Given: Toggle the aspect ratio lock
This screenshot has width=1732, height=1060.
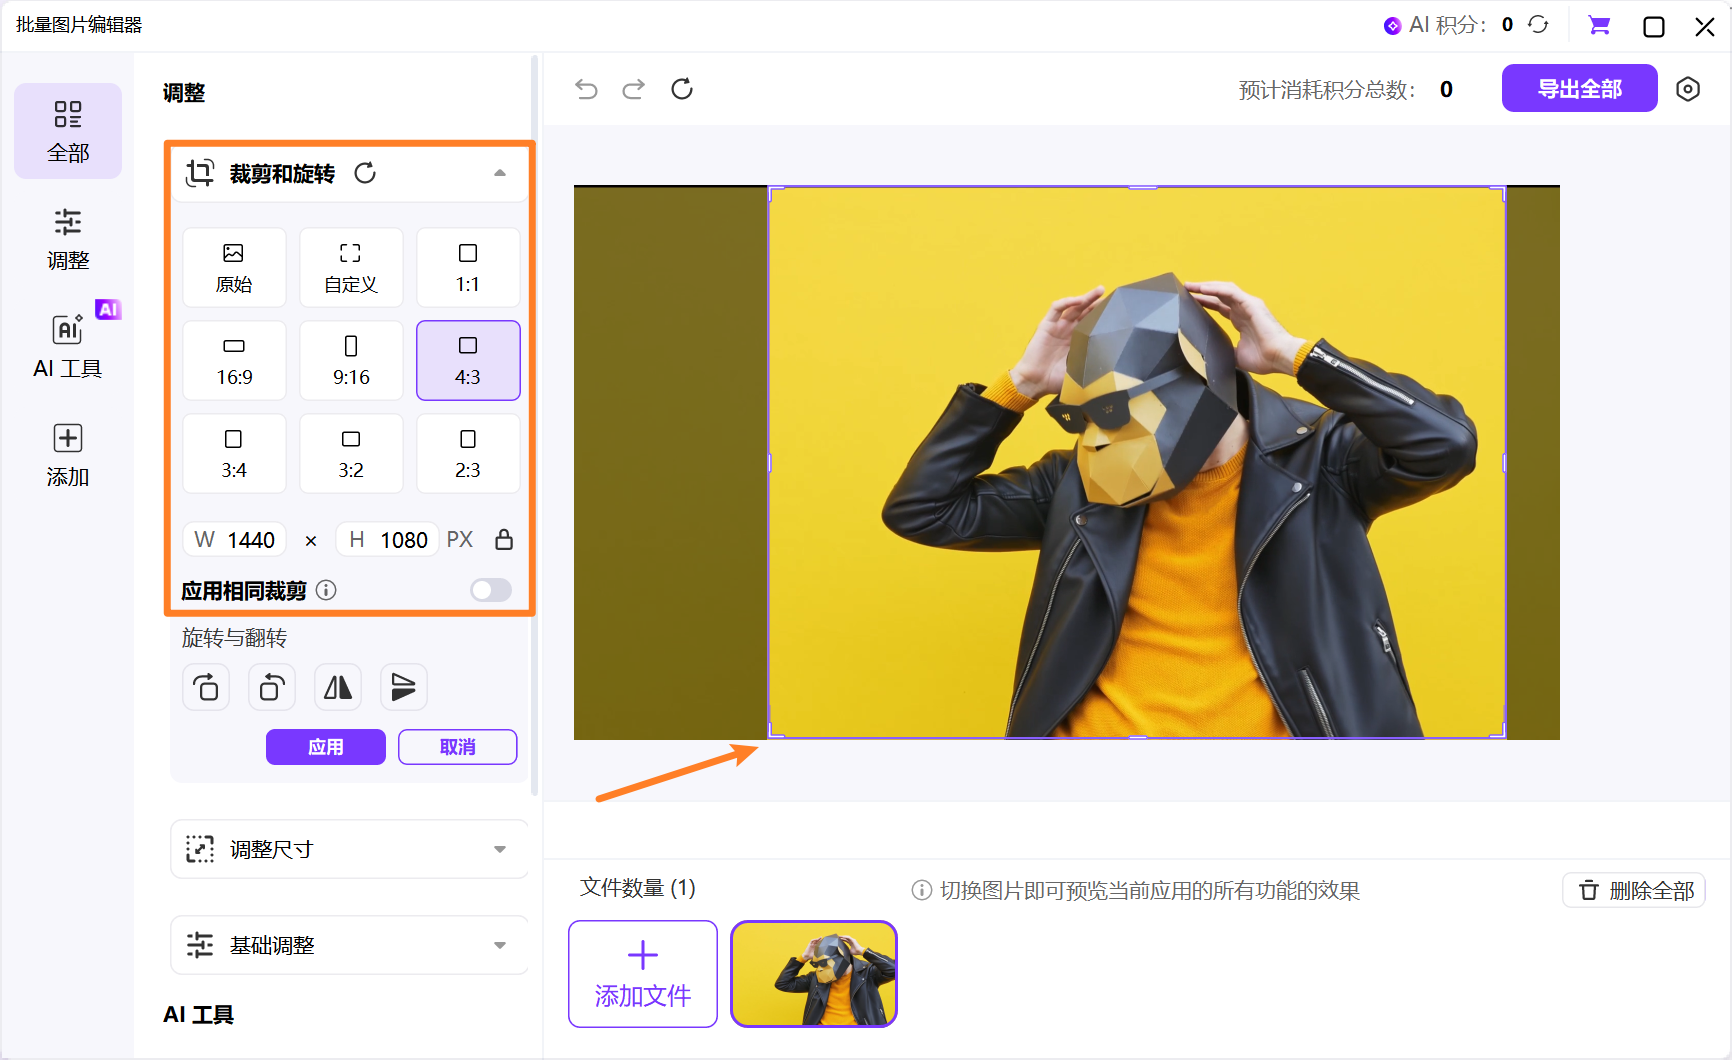Looking at the screenshot, I should (504, 540).
